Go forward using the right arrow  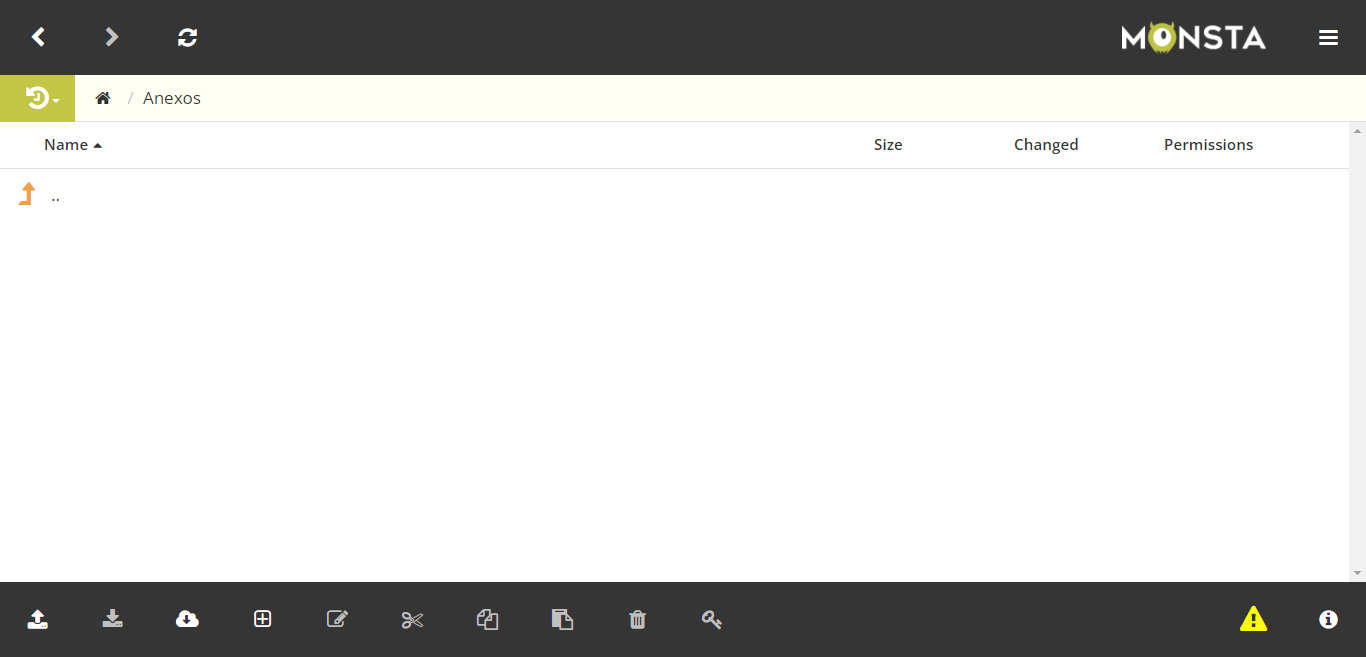click(x=112, y=37)
